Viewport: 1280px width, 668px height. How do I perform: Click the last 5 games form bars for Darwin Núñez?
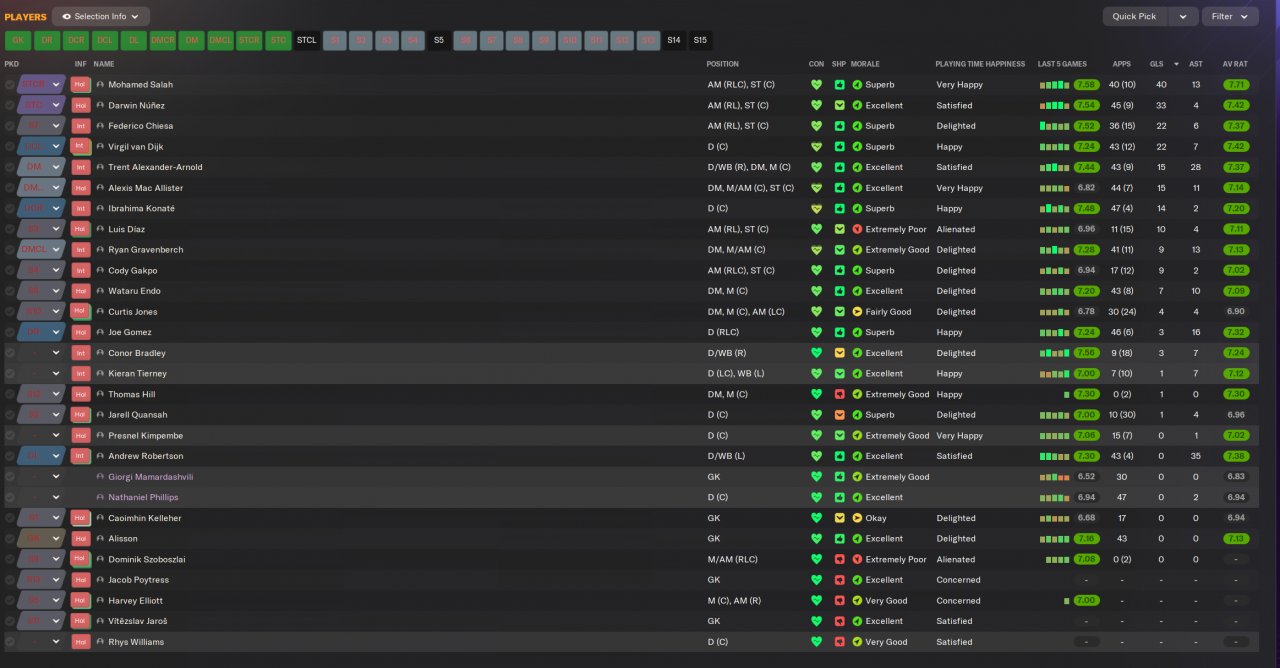point(1055,105)
